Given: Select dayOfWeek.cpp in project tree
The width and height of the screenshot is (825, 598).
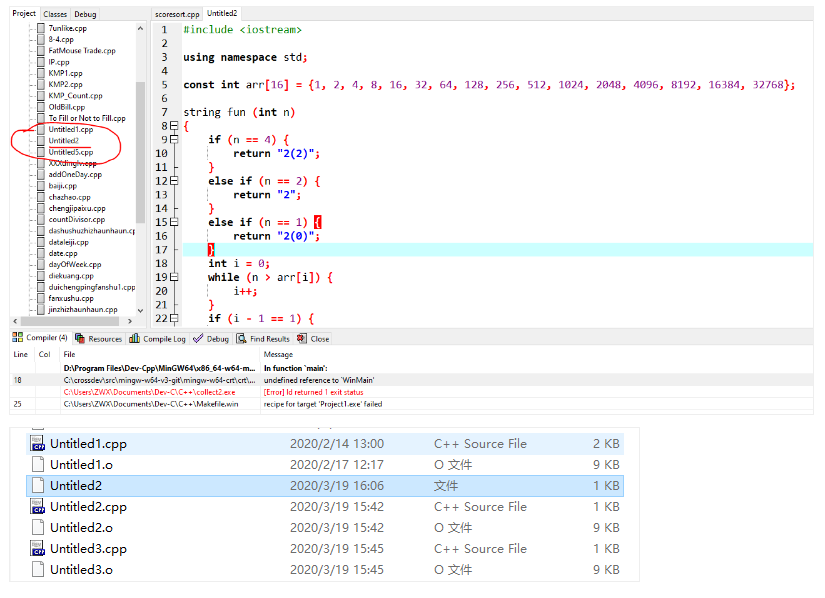Looking at the screenshot, I should tap(75, 265).
